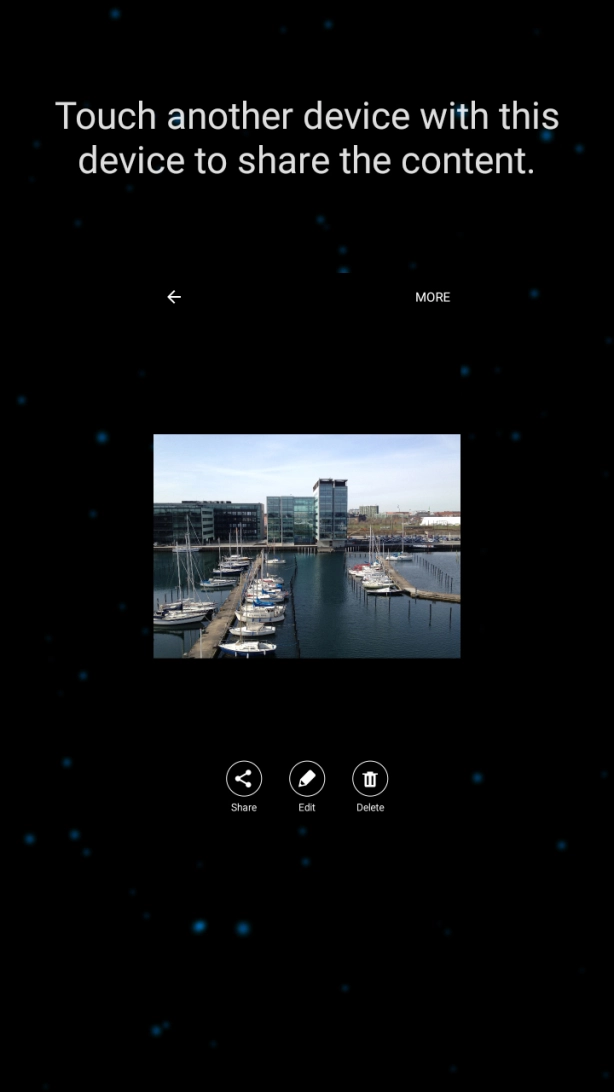Open the MORE options menu
The height and width of the screenshot is (1092, 614).
click(432, 297)
